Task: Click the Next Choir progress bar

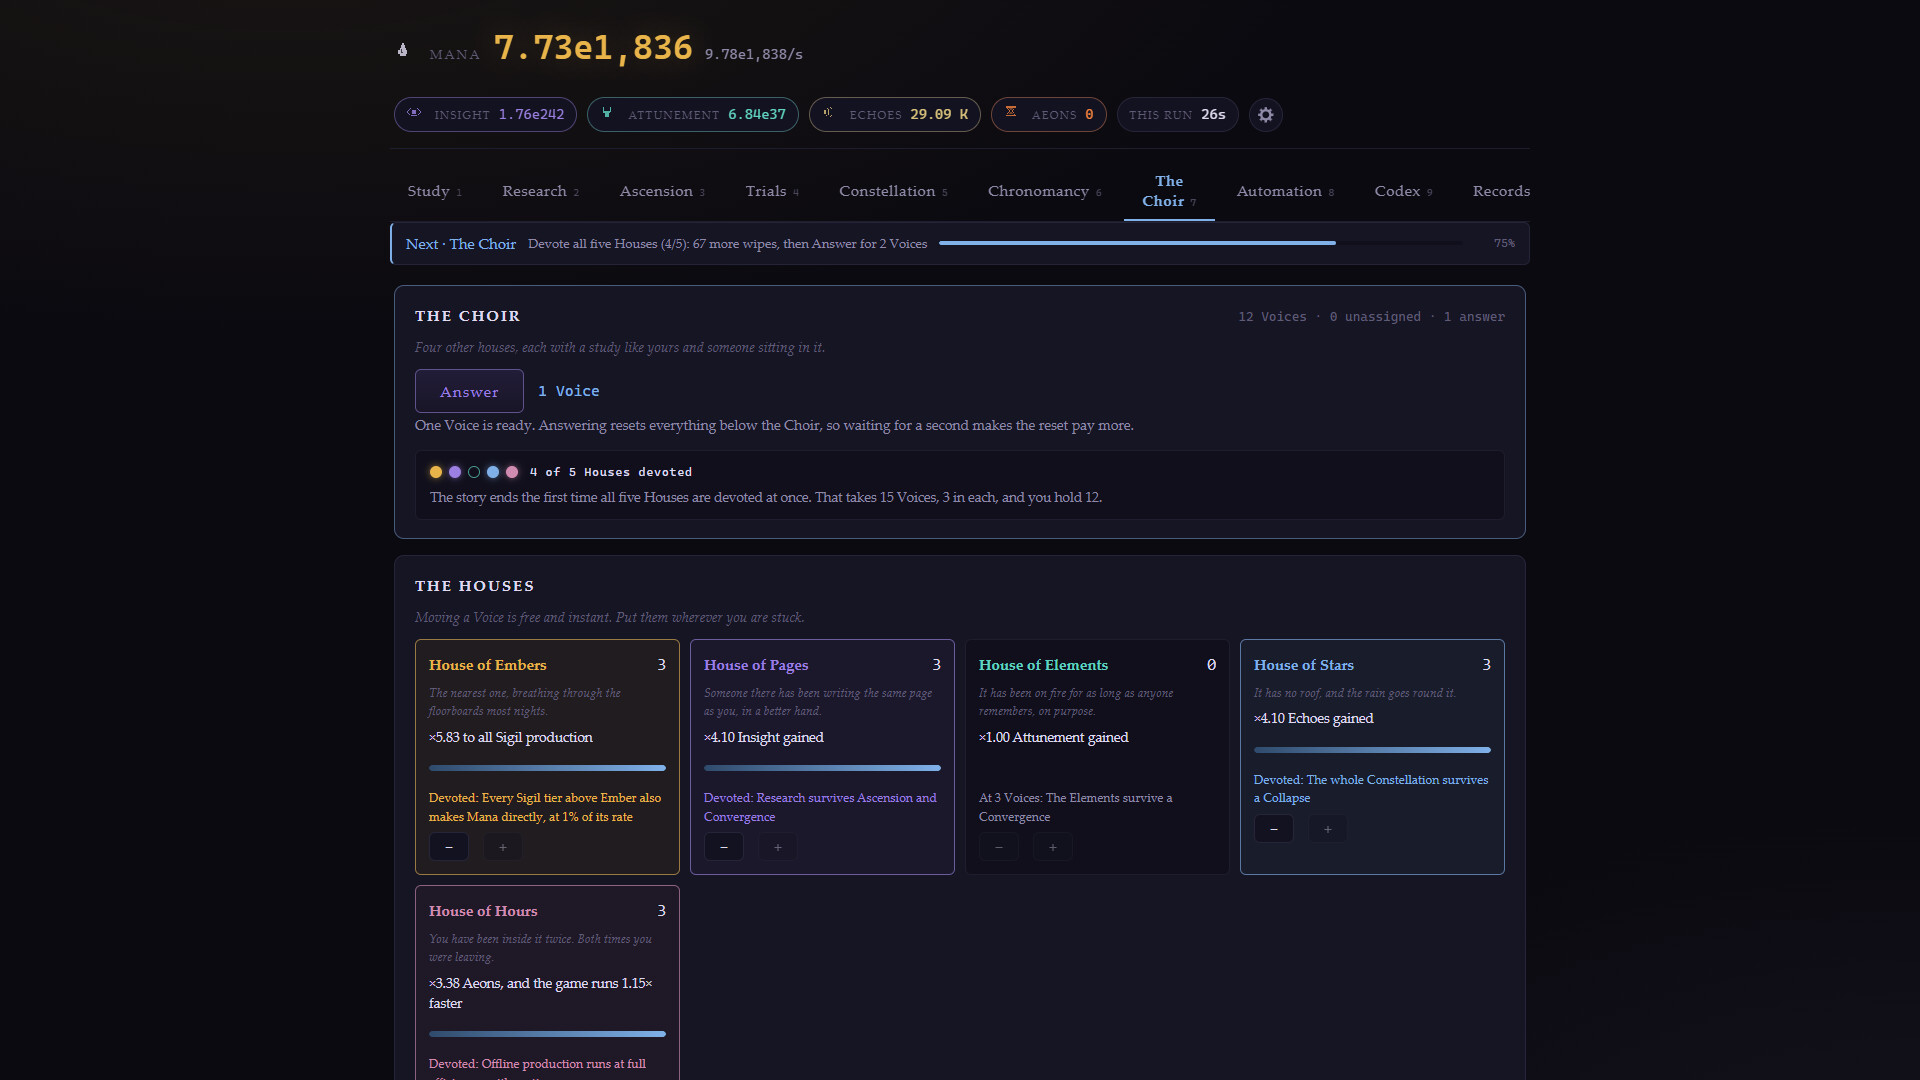Action: (1201, 243)
